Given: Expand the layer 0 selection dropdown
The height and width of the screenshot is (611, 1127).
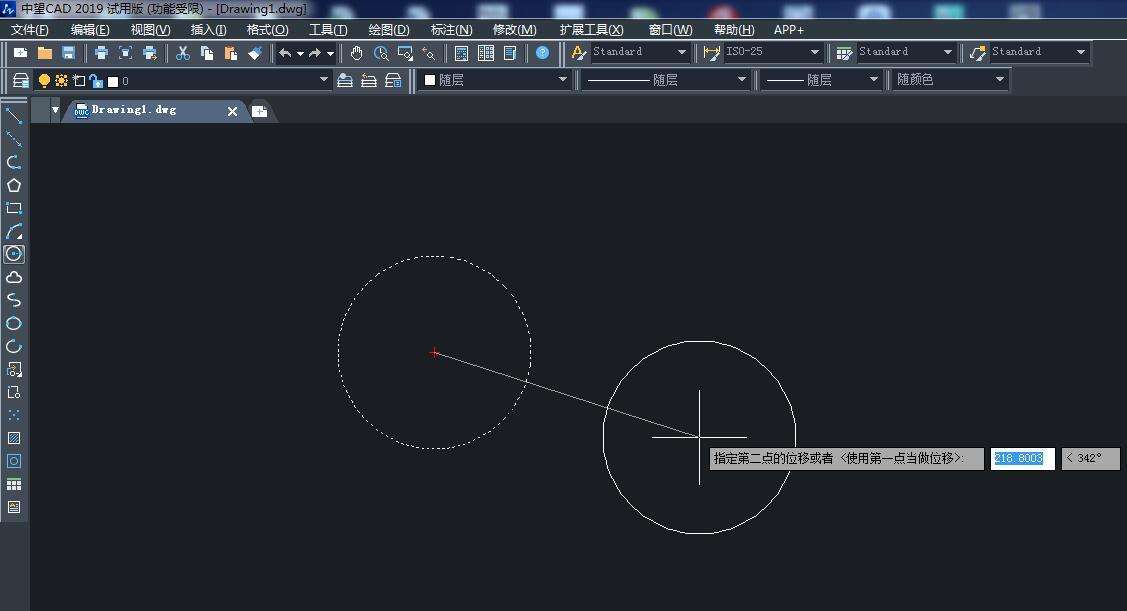Looking at the screenshot, I should coord(323,80).
